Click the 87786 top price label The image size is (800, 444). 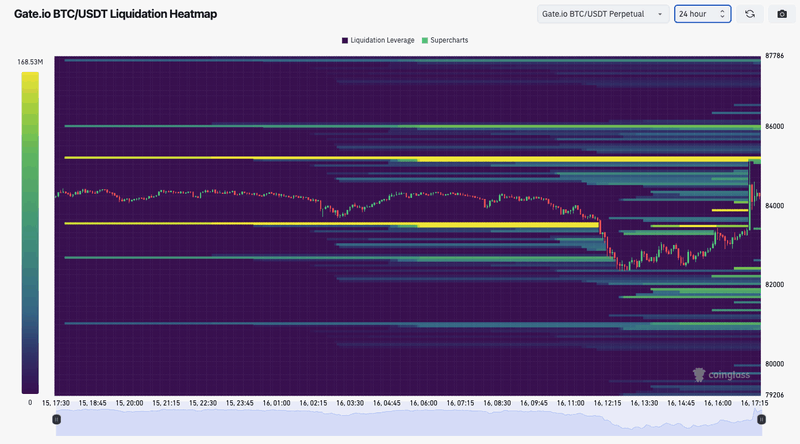tap(774, 56)
